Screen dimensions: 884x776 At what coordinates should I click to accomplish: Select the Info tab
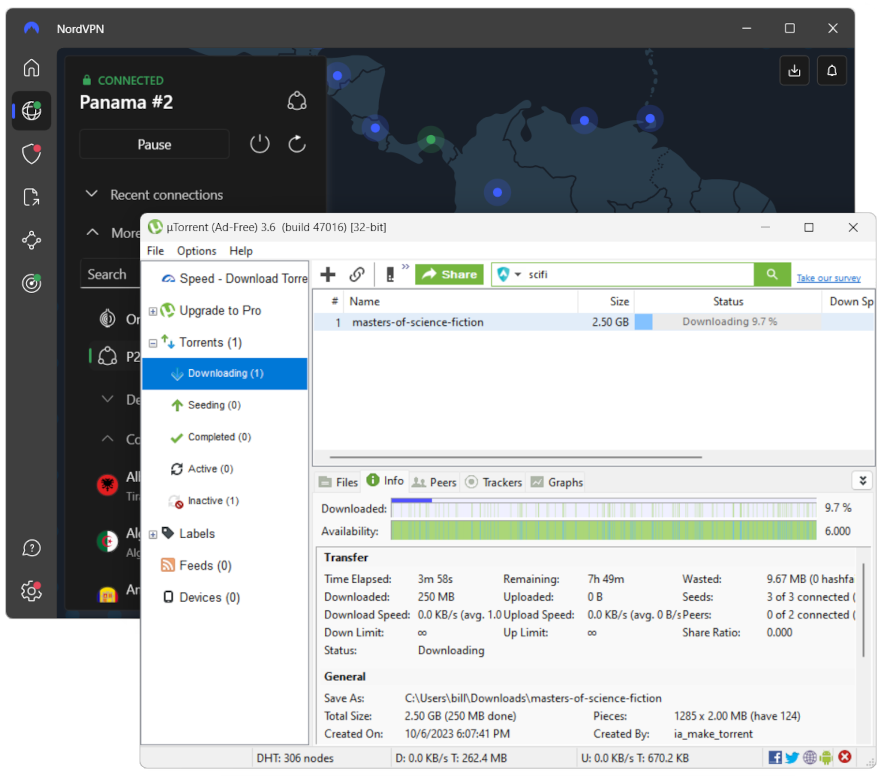[x=385, y=480]
